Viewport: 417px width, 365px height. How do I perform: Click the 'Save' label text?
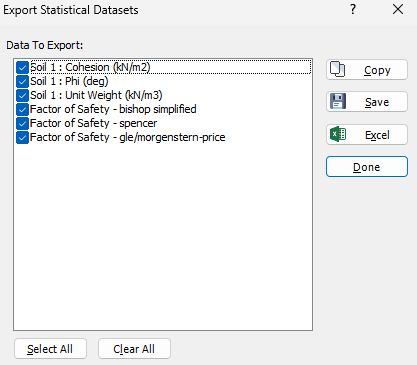[377, 102]
